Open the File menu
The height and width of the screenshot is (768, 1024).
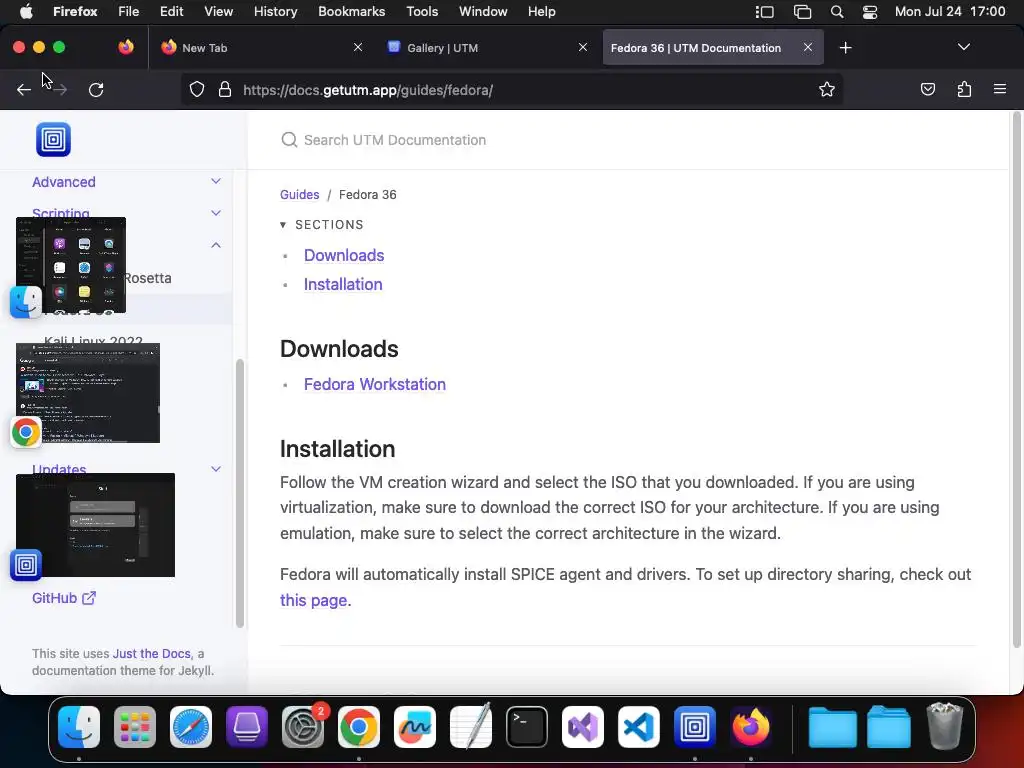pos(129,12)
